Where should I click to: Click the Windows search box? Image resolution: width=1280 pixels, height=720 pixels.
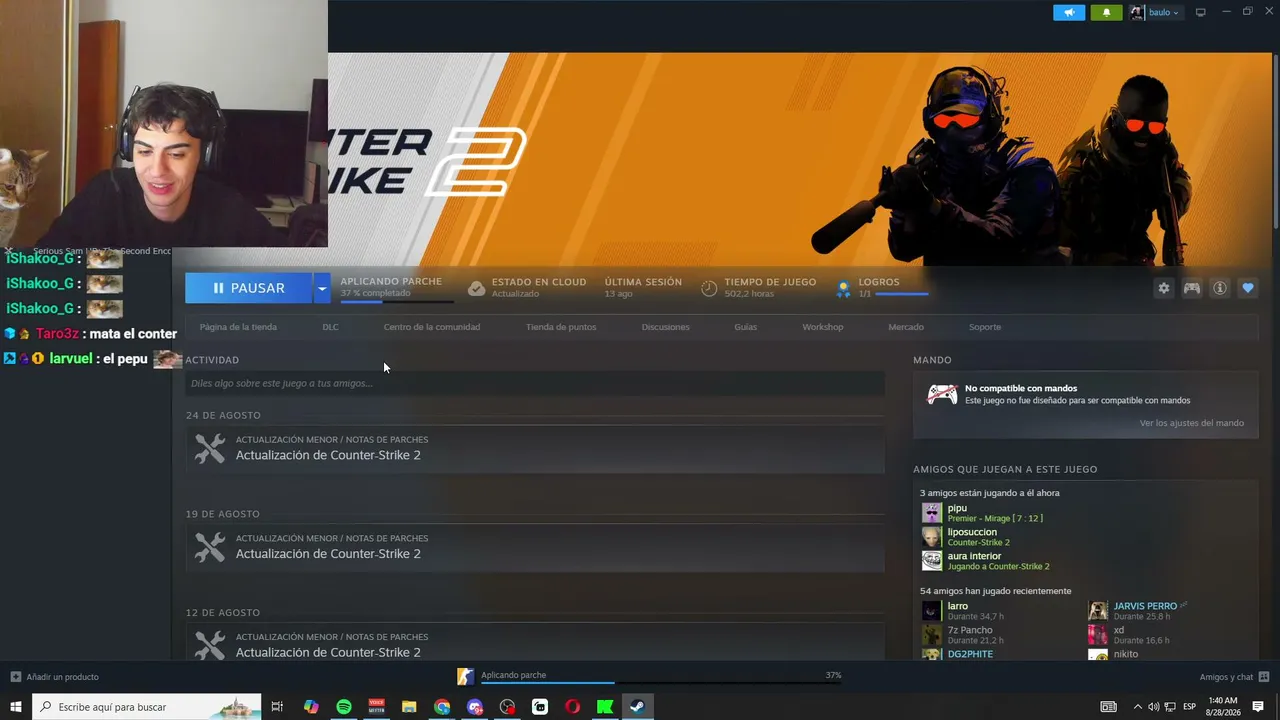click(147, 707)
